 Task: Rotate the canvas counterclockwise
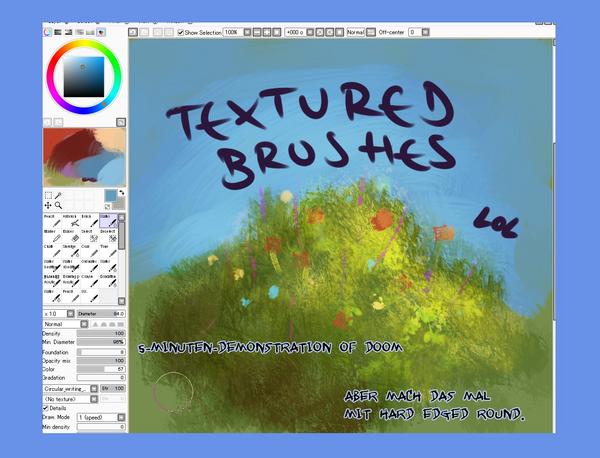point(320,33)
